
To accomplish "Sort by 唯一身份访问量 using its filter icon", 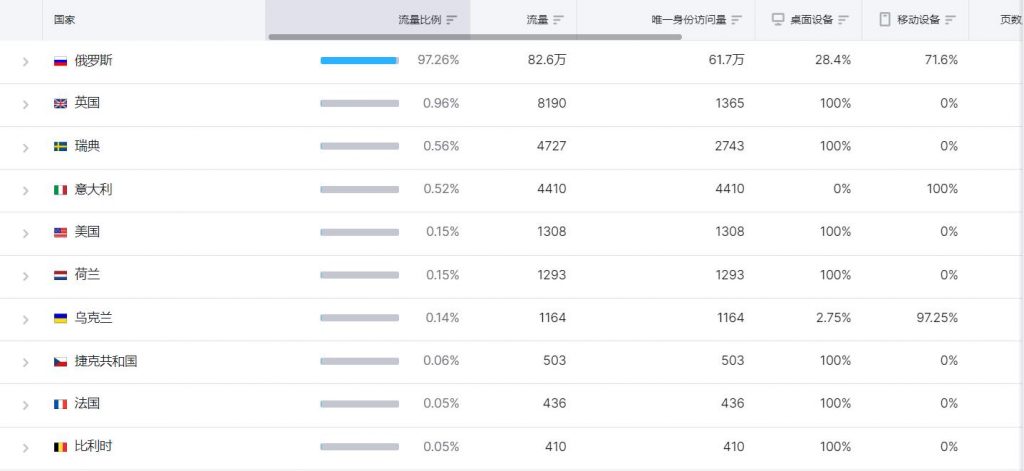I will [737, 20].
